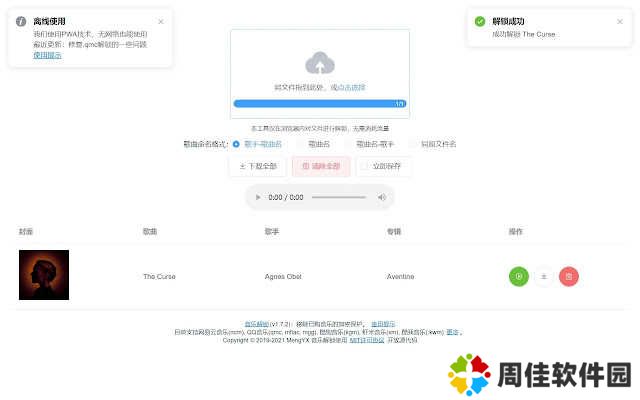Play The Curse with green play button

click(518, 276)
